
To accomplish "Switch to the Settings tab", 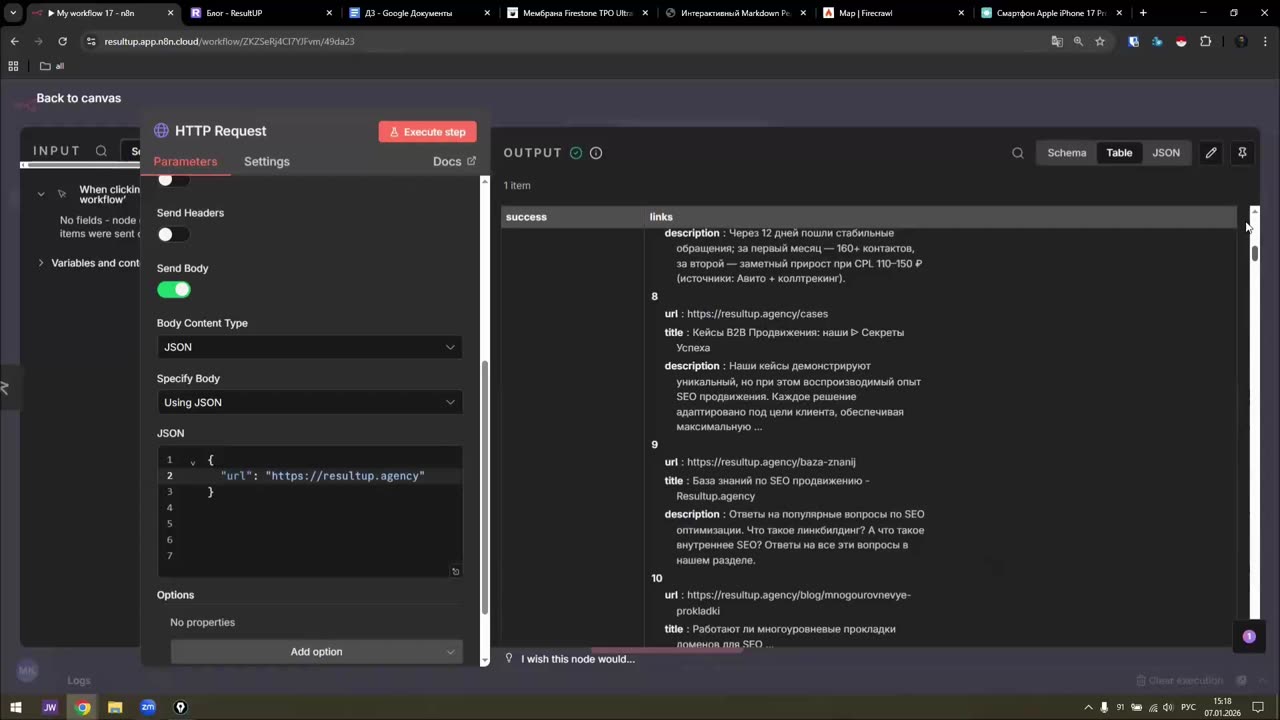I will click(267, 161).
